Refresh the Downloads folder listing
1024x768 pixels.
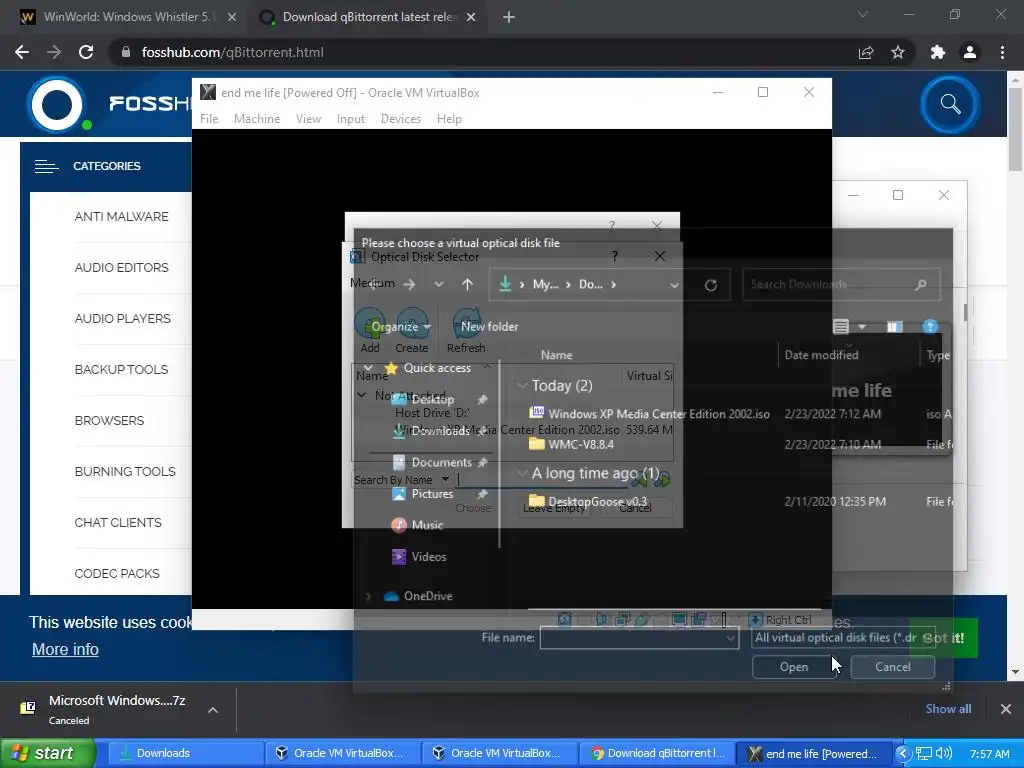click(x=711, y=285)
